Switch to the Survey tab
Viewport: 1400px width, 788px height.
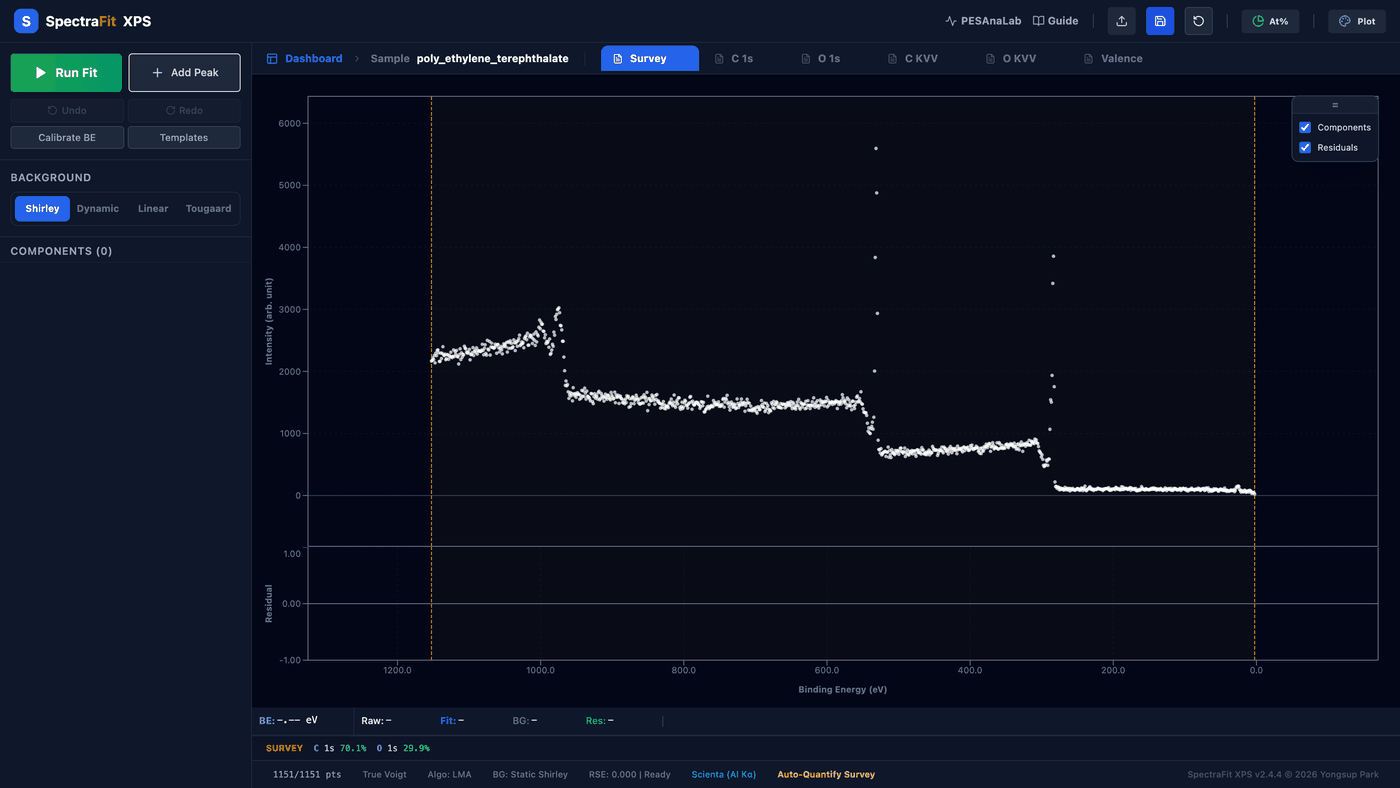coord(649,59)
